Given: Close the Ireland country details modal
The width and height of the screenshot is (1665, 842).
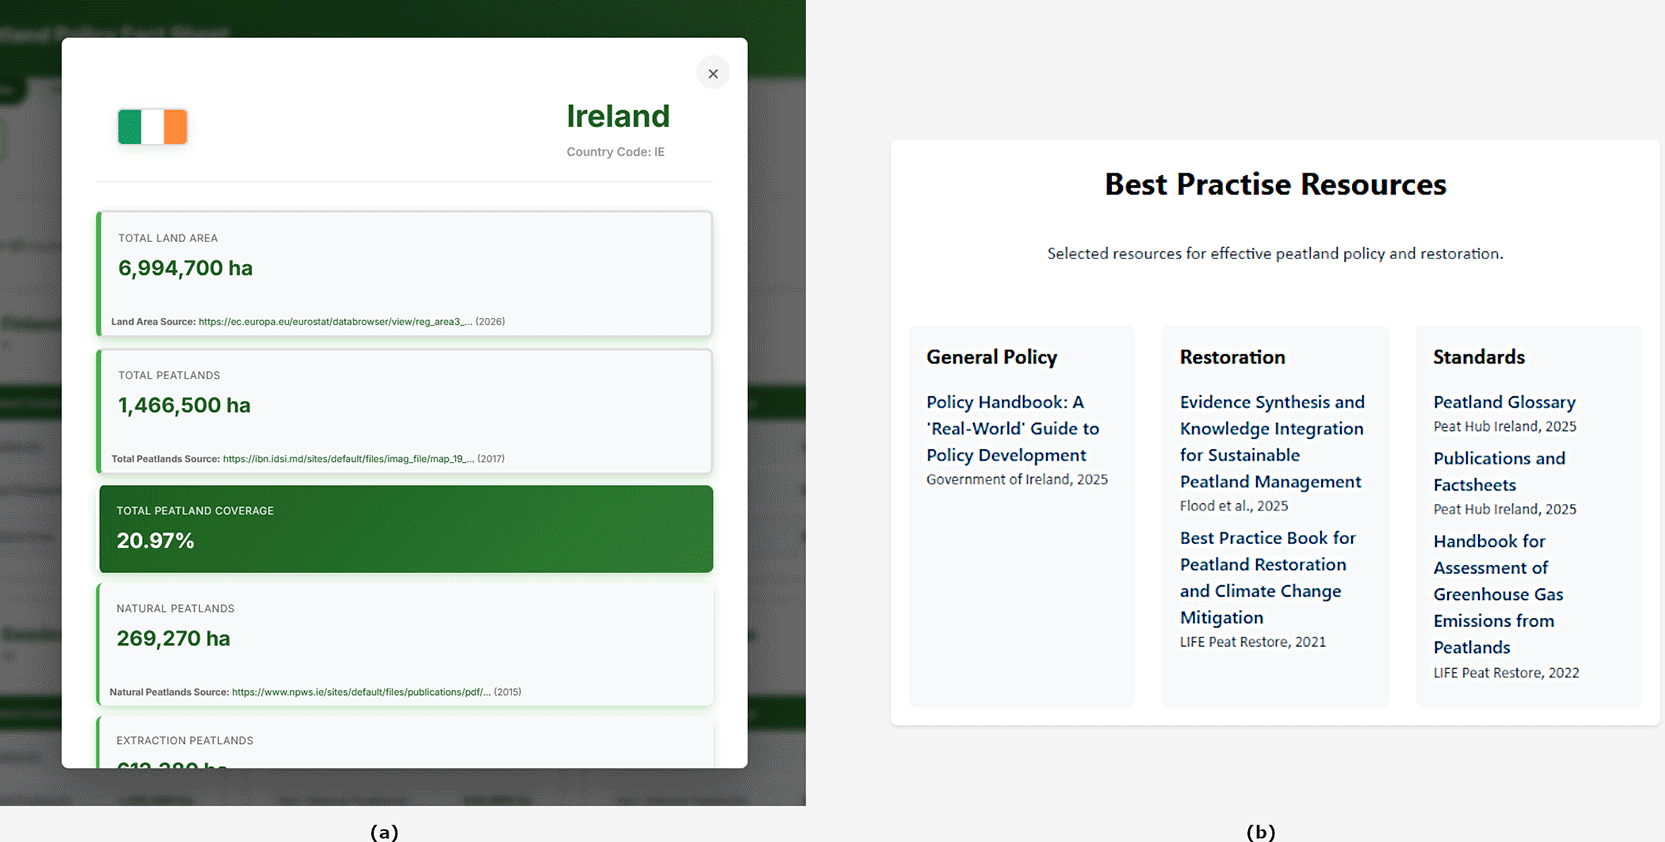Looking at the screenshot, I should pos(713,73).
